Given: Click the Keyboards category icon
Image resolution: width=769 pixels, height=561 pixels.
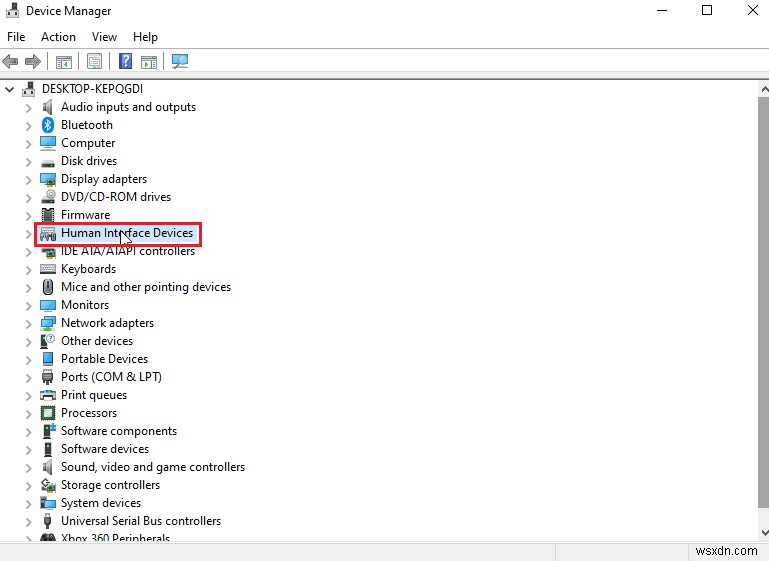Looking at the screenshot, I should pyautogui.click(x=48, y=269).
